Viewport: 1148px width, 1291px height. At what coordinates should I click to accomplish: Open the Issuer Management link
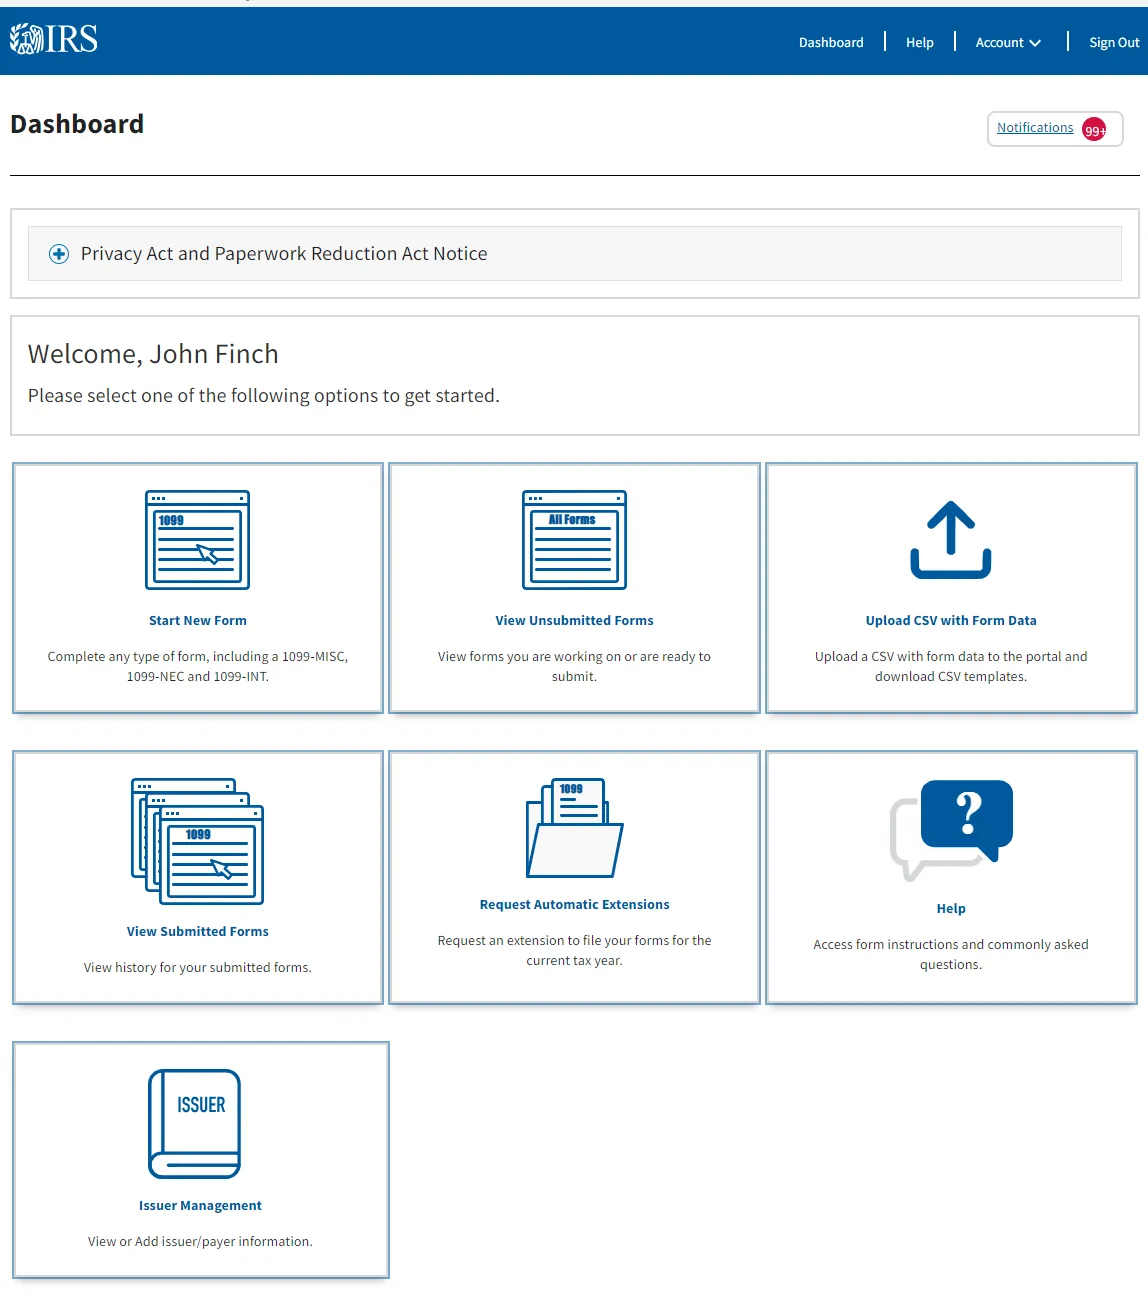tap(200, 1205)
